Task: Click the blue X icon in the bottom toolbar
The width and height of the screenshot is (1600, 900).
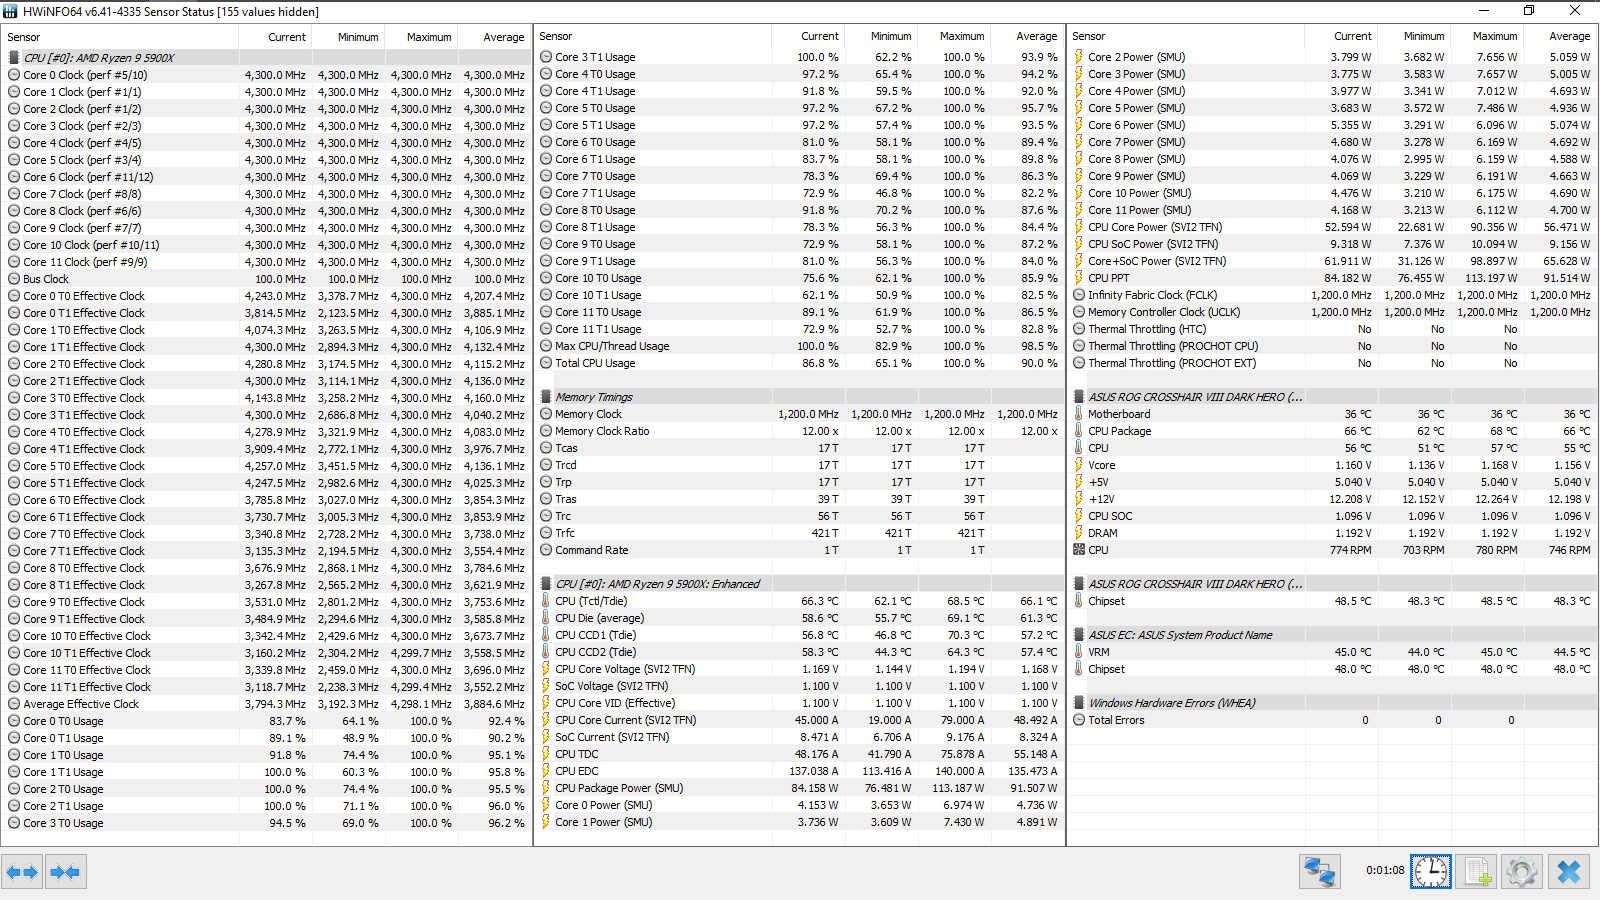Action: tap(1569, 872)
